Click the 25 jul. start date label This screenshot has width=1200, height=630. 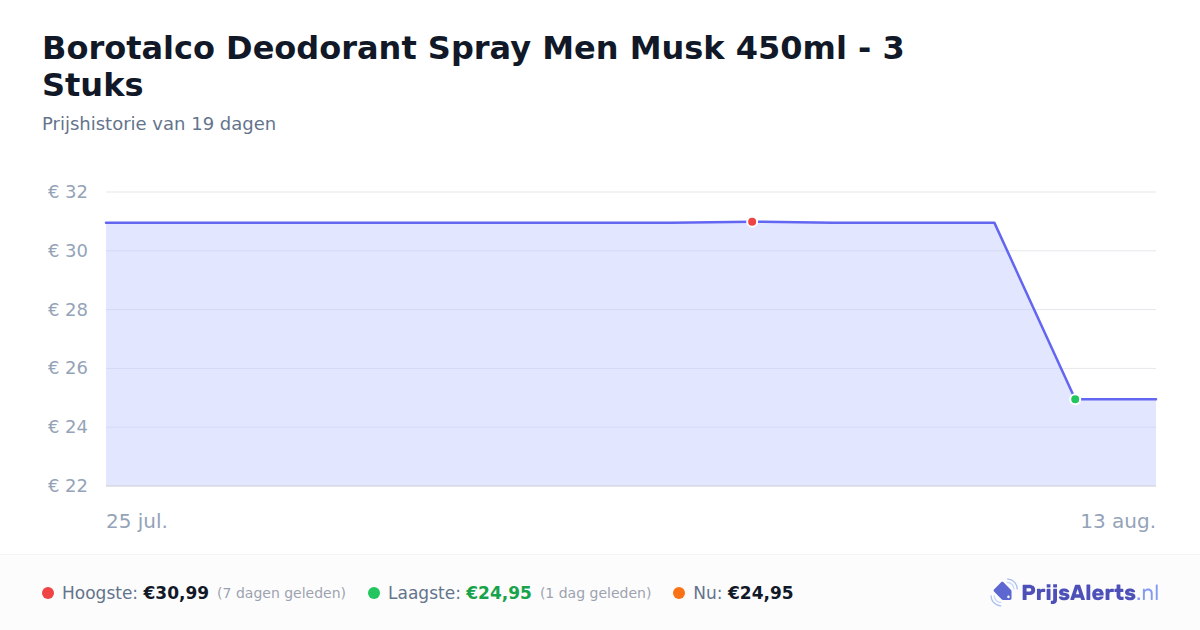point(137,521)
